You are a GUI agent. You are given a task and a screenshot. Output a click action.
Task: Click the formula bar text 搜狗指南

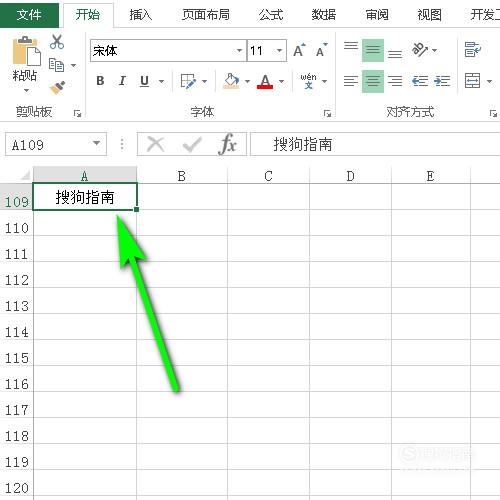tap(303, 145)
